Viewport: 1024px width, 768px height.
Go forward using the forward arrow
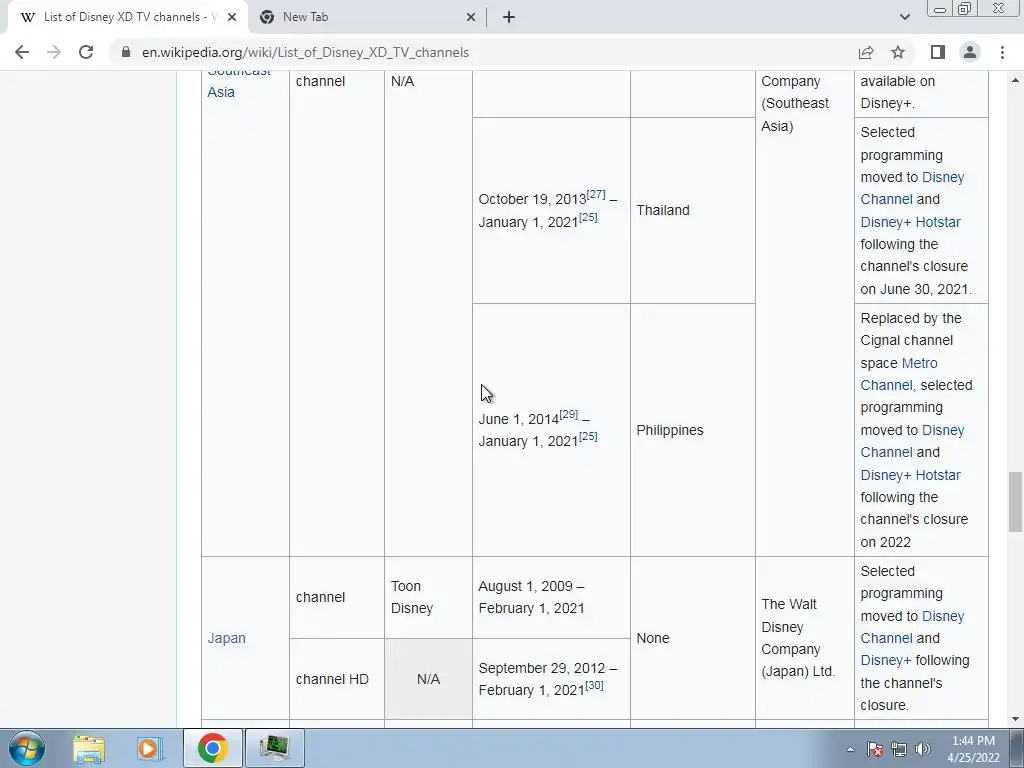click(54, 52)
